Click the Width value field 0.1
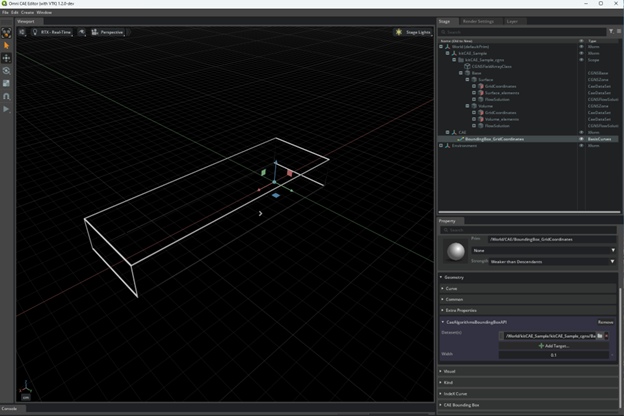Image resolution: width=624 pixels, height=416 pixels. 554,355
